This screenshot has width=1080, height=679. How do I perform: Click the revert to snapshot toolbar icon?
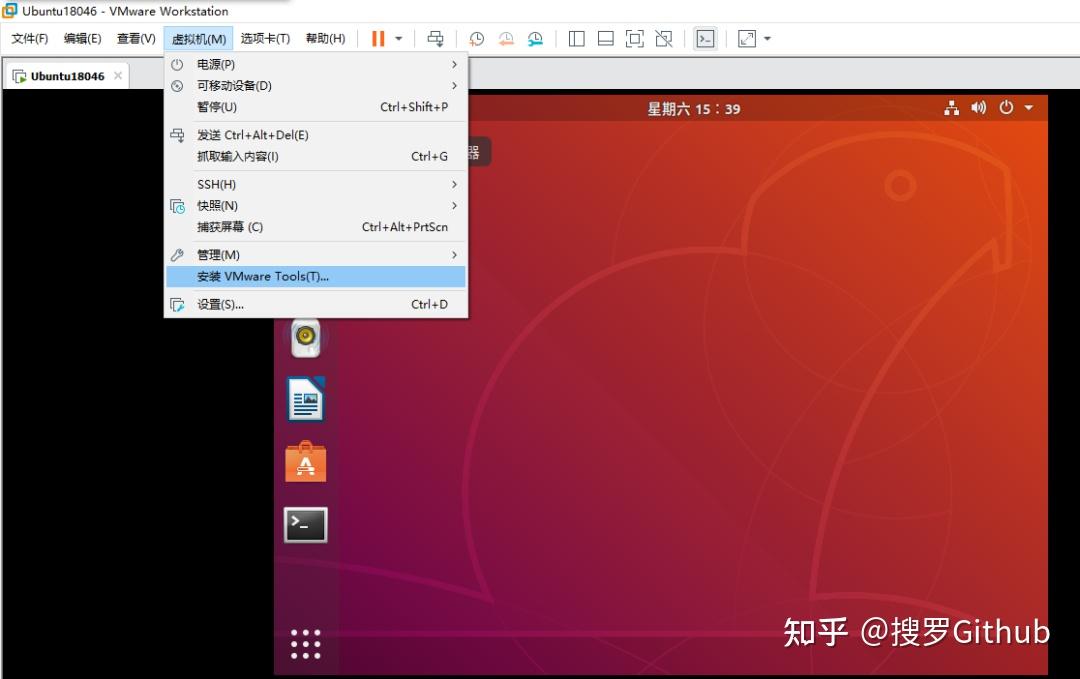pos(506,39)
